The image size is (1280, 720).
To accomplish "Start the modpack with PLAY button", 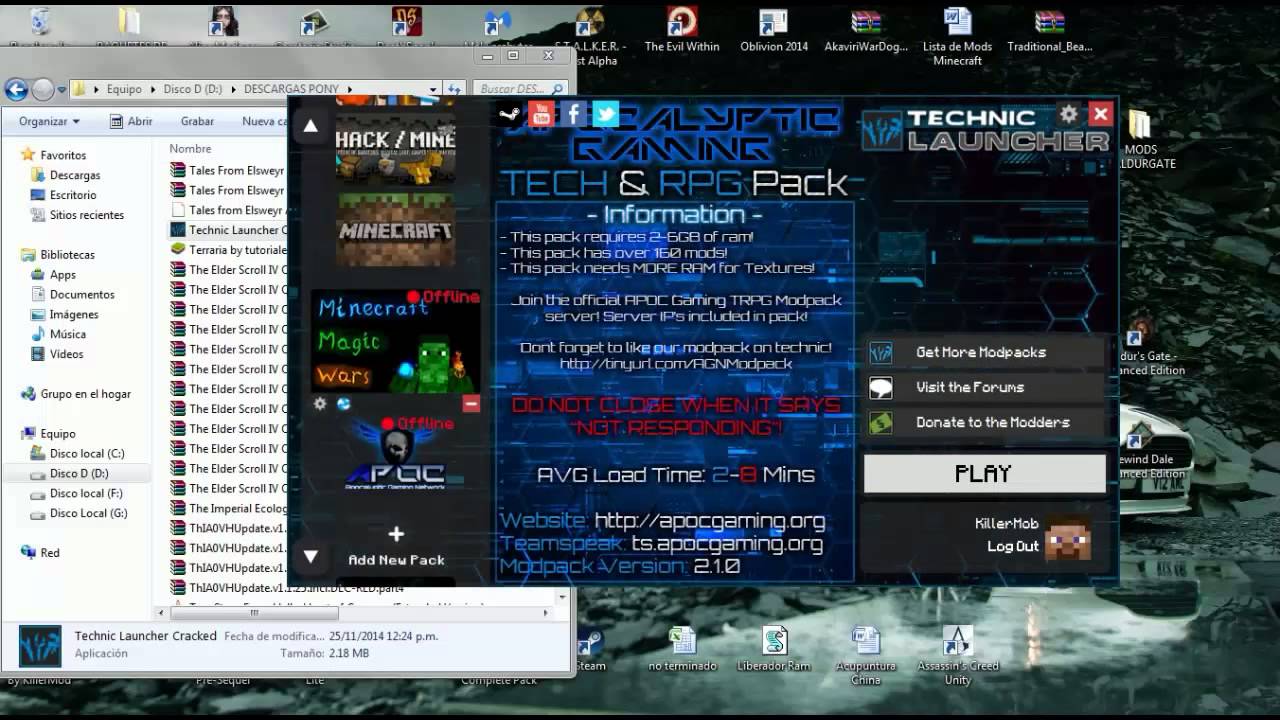I will tap(985, 473).
